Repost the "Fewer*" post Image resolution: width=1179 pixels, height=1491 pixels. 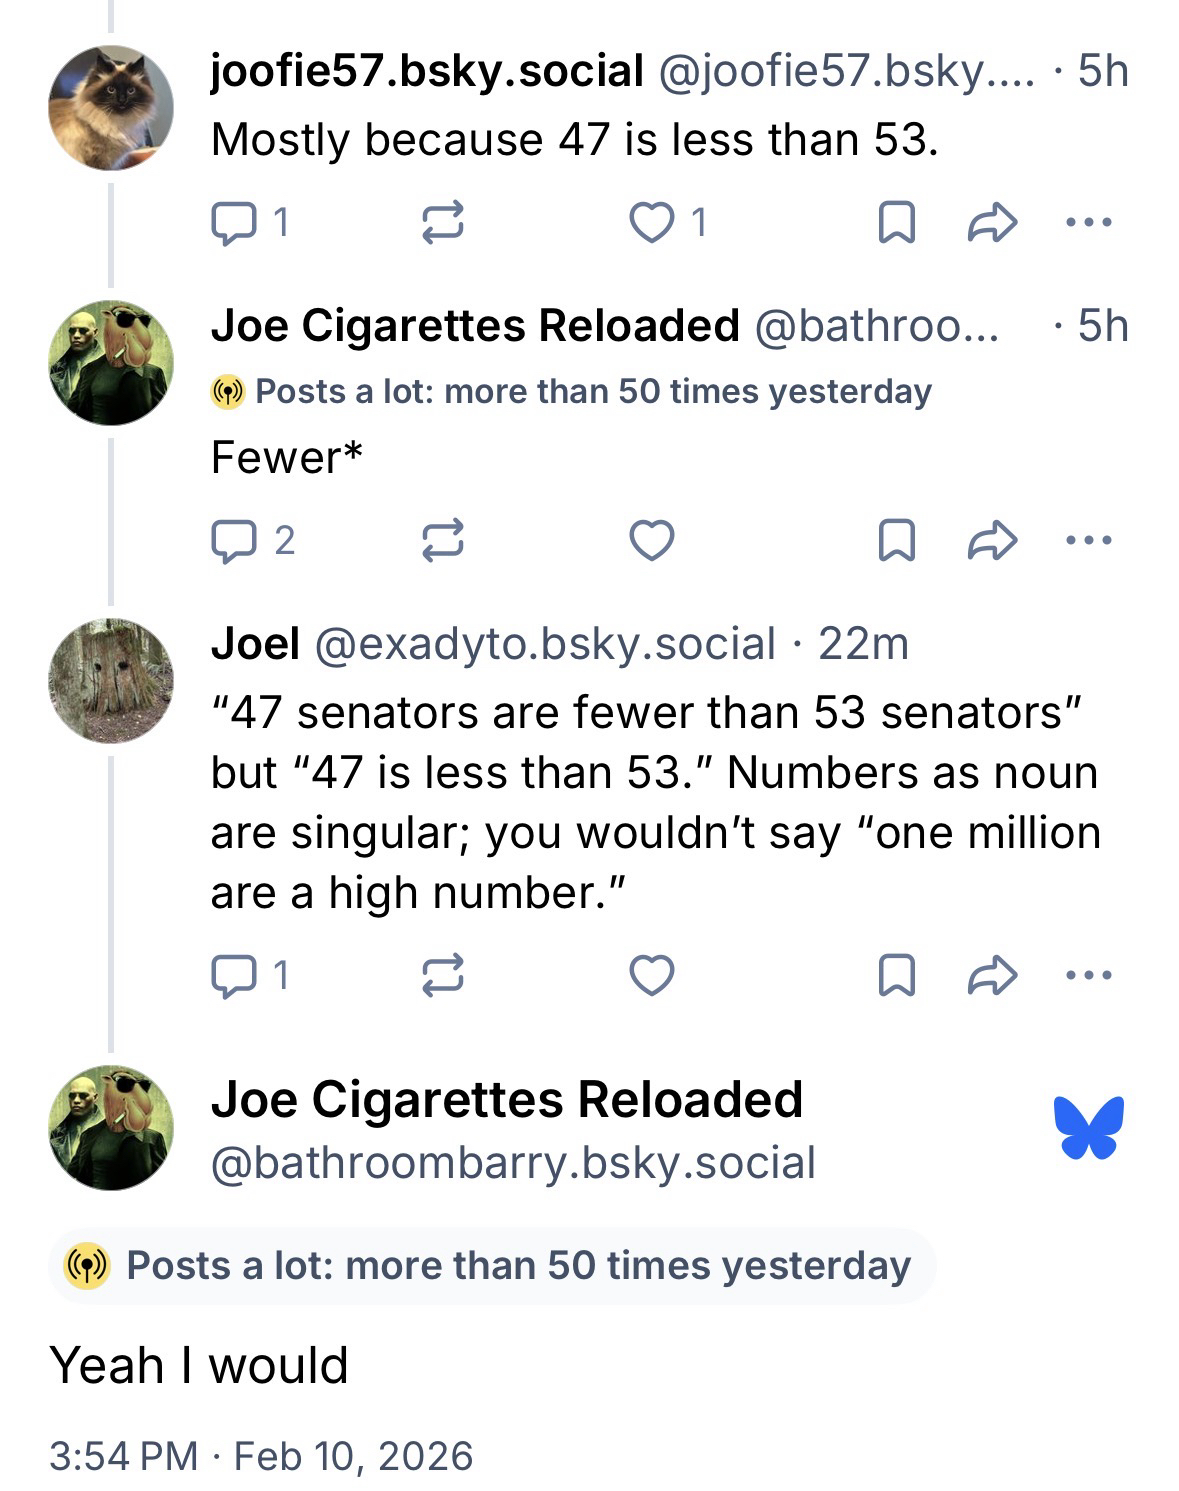click(442, 541)
